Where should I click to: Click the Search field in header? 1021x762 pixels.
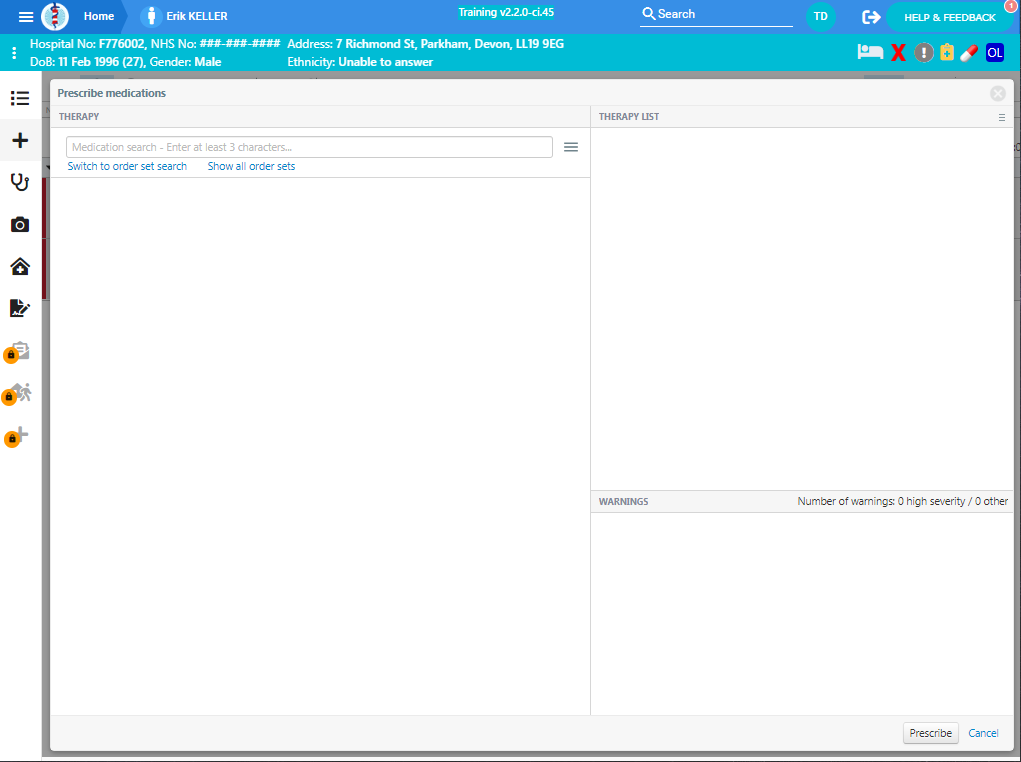(716, 14)
